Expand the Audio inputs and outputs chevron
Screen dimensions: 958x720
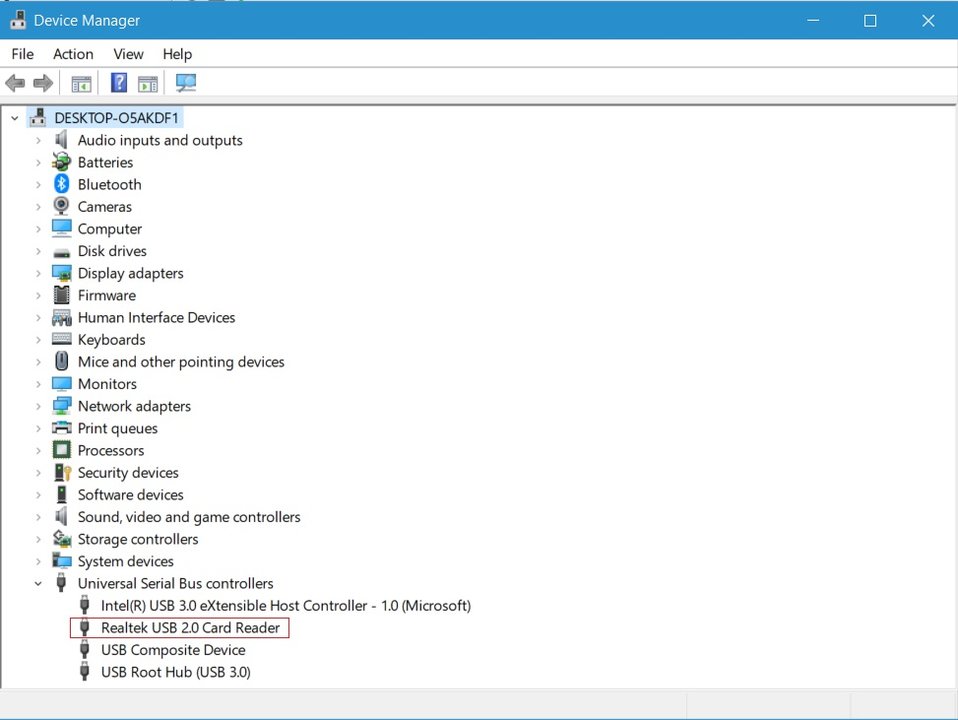38,141
